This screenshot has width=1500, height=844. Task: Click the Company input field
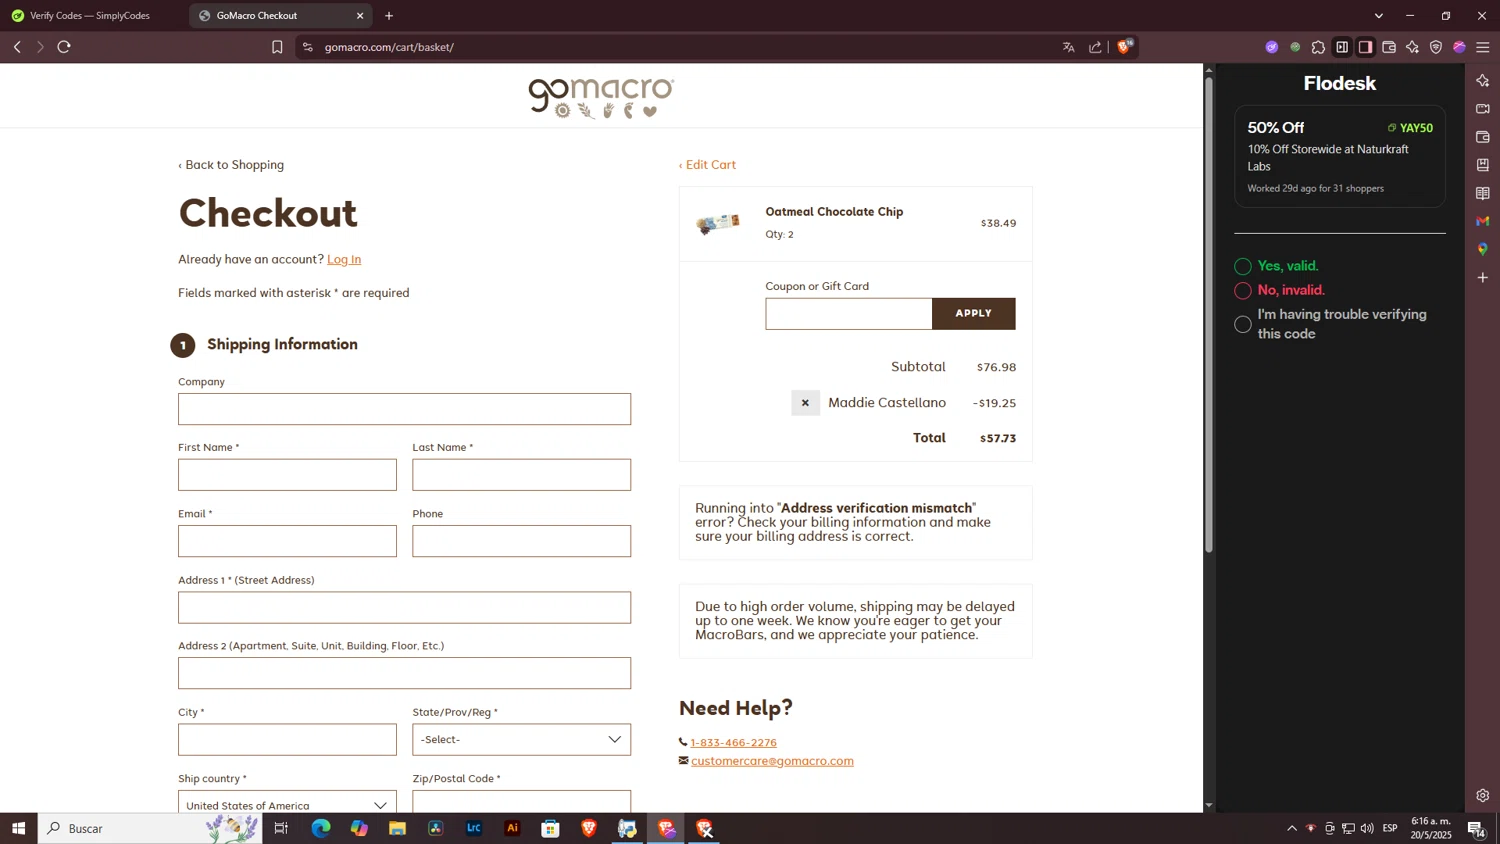coord(404,409)
